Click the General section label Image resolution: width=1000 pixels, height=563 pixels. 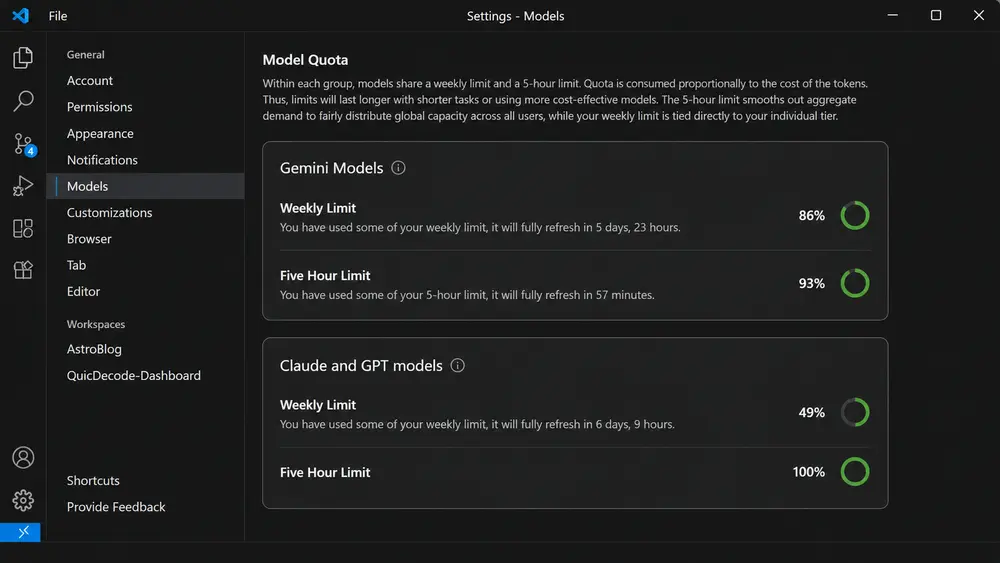click(85, 55)
